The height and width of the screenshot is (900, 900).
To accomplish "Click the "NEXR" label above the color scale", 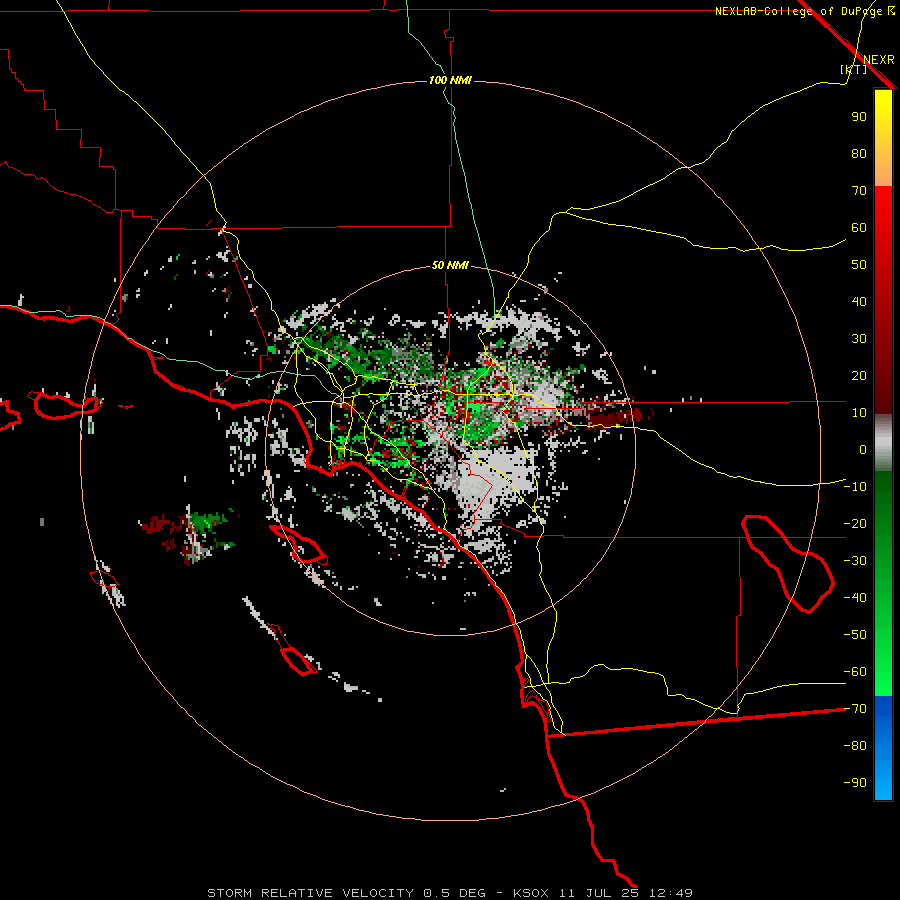I will [879, 60].
